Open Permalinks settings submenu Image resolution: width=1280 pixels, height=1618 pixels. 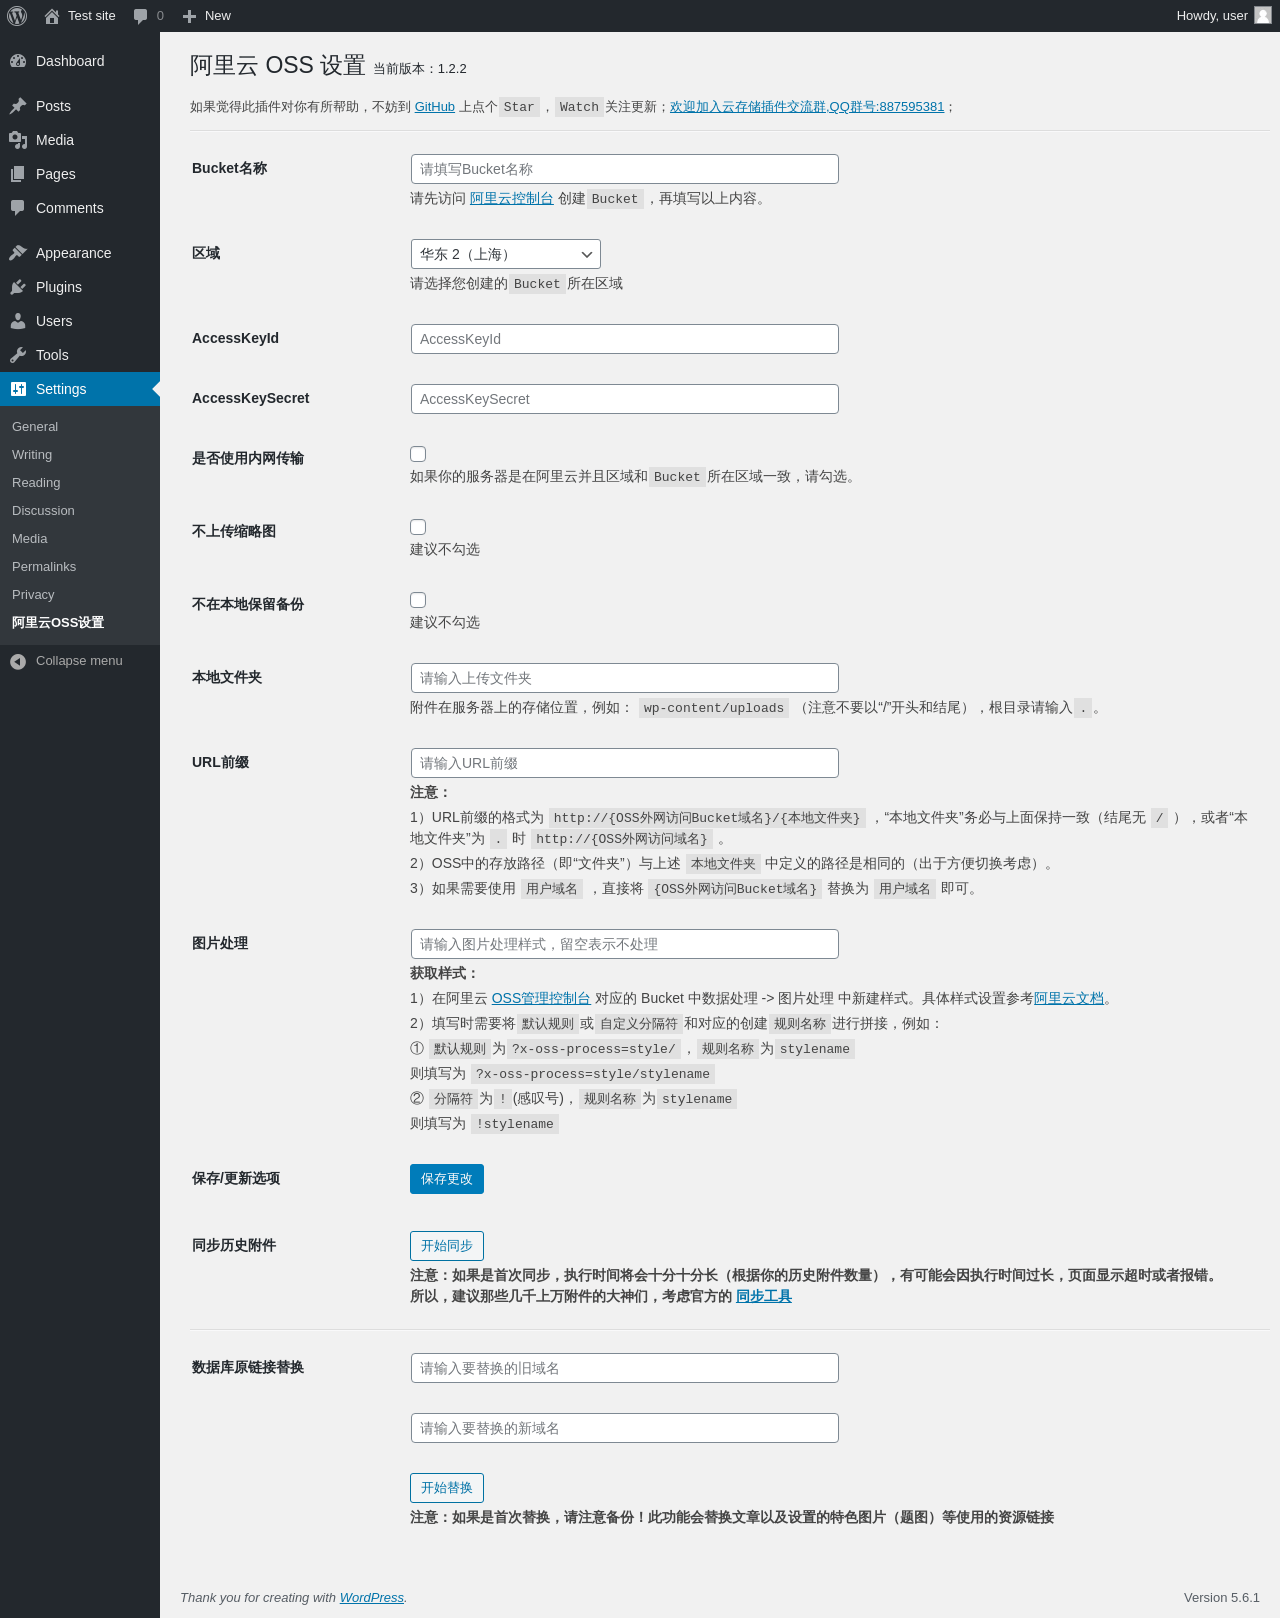[44, 566]
